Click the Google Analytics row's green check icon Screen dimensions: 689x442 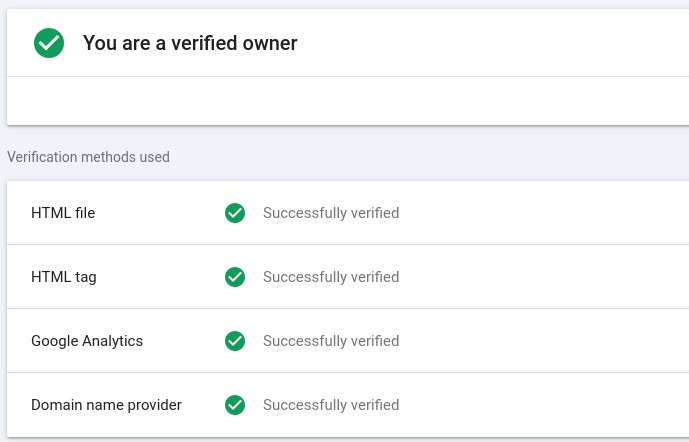tap(235, 341)
